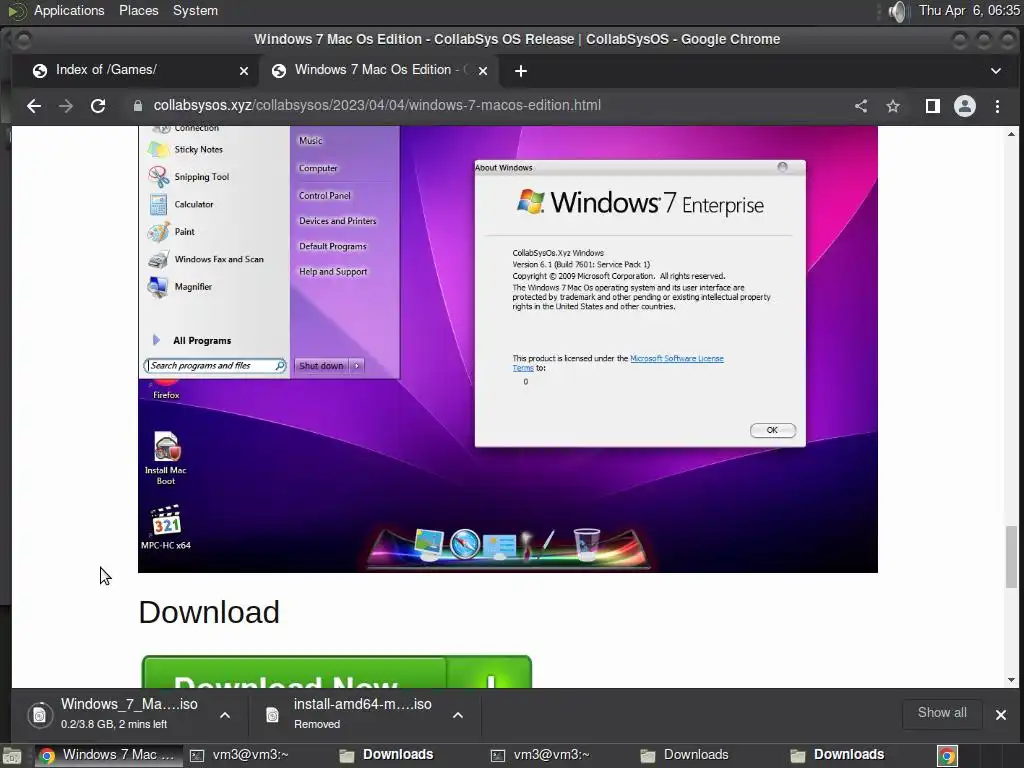The height and width of the screenshot is (768, 1024).
Task: Click the Chrome icon at taskbar right end
Action: [x=947, y=756]
